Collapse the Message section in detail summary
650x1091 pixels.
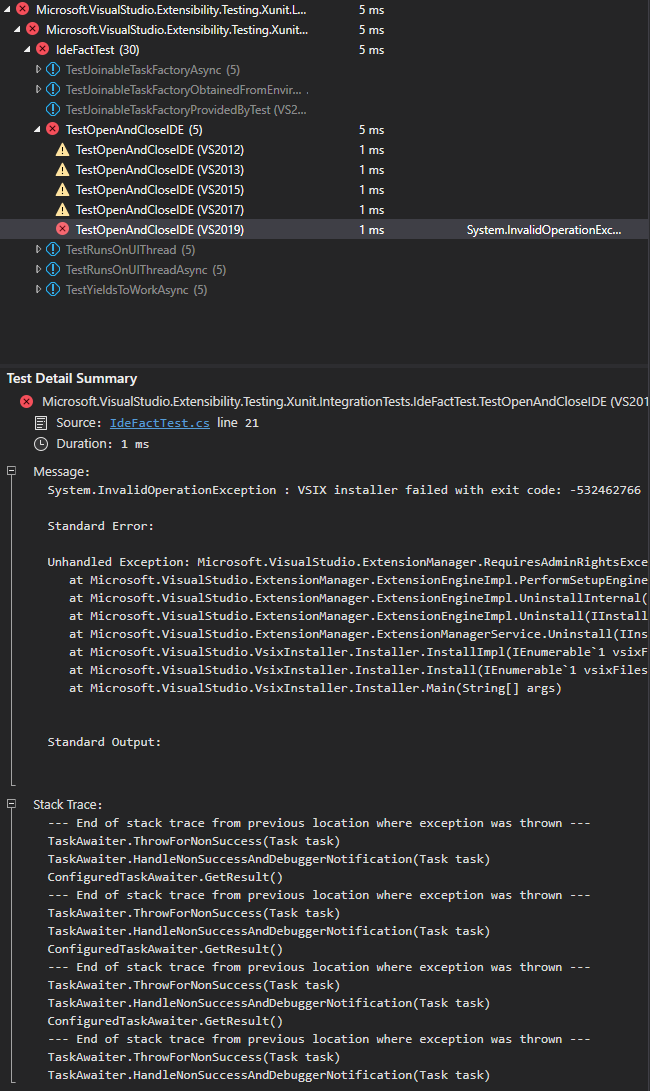click(11, 471)
